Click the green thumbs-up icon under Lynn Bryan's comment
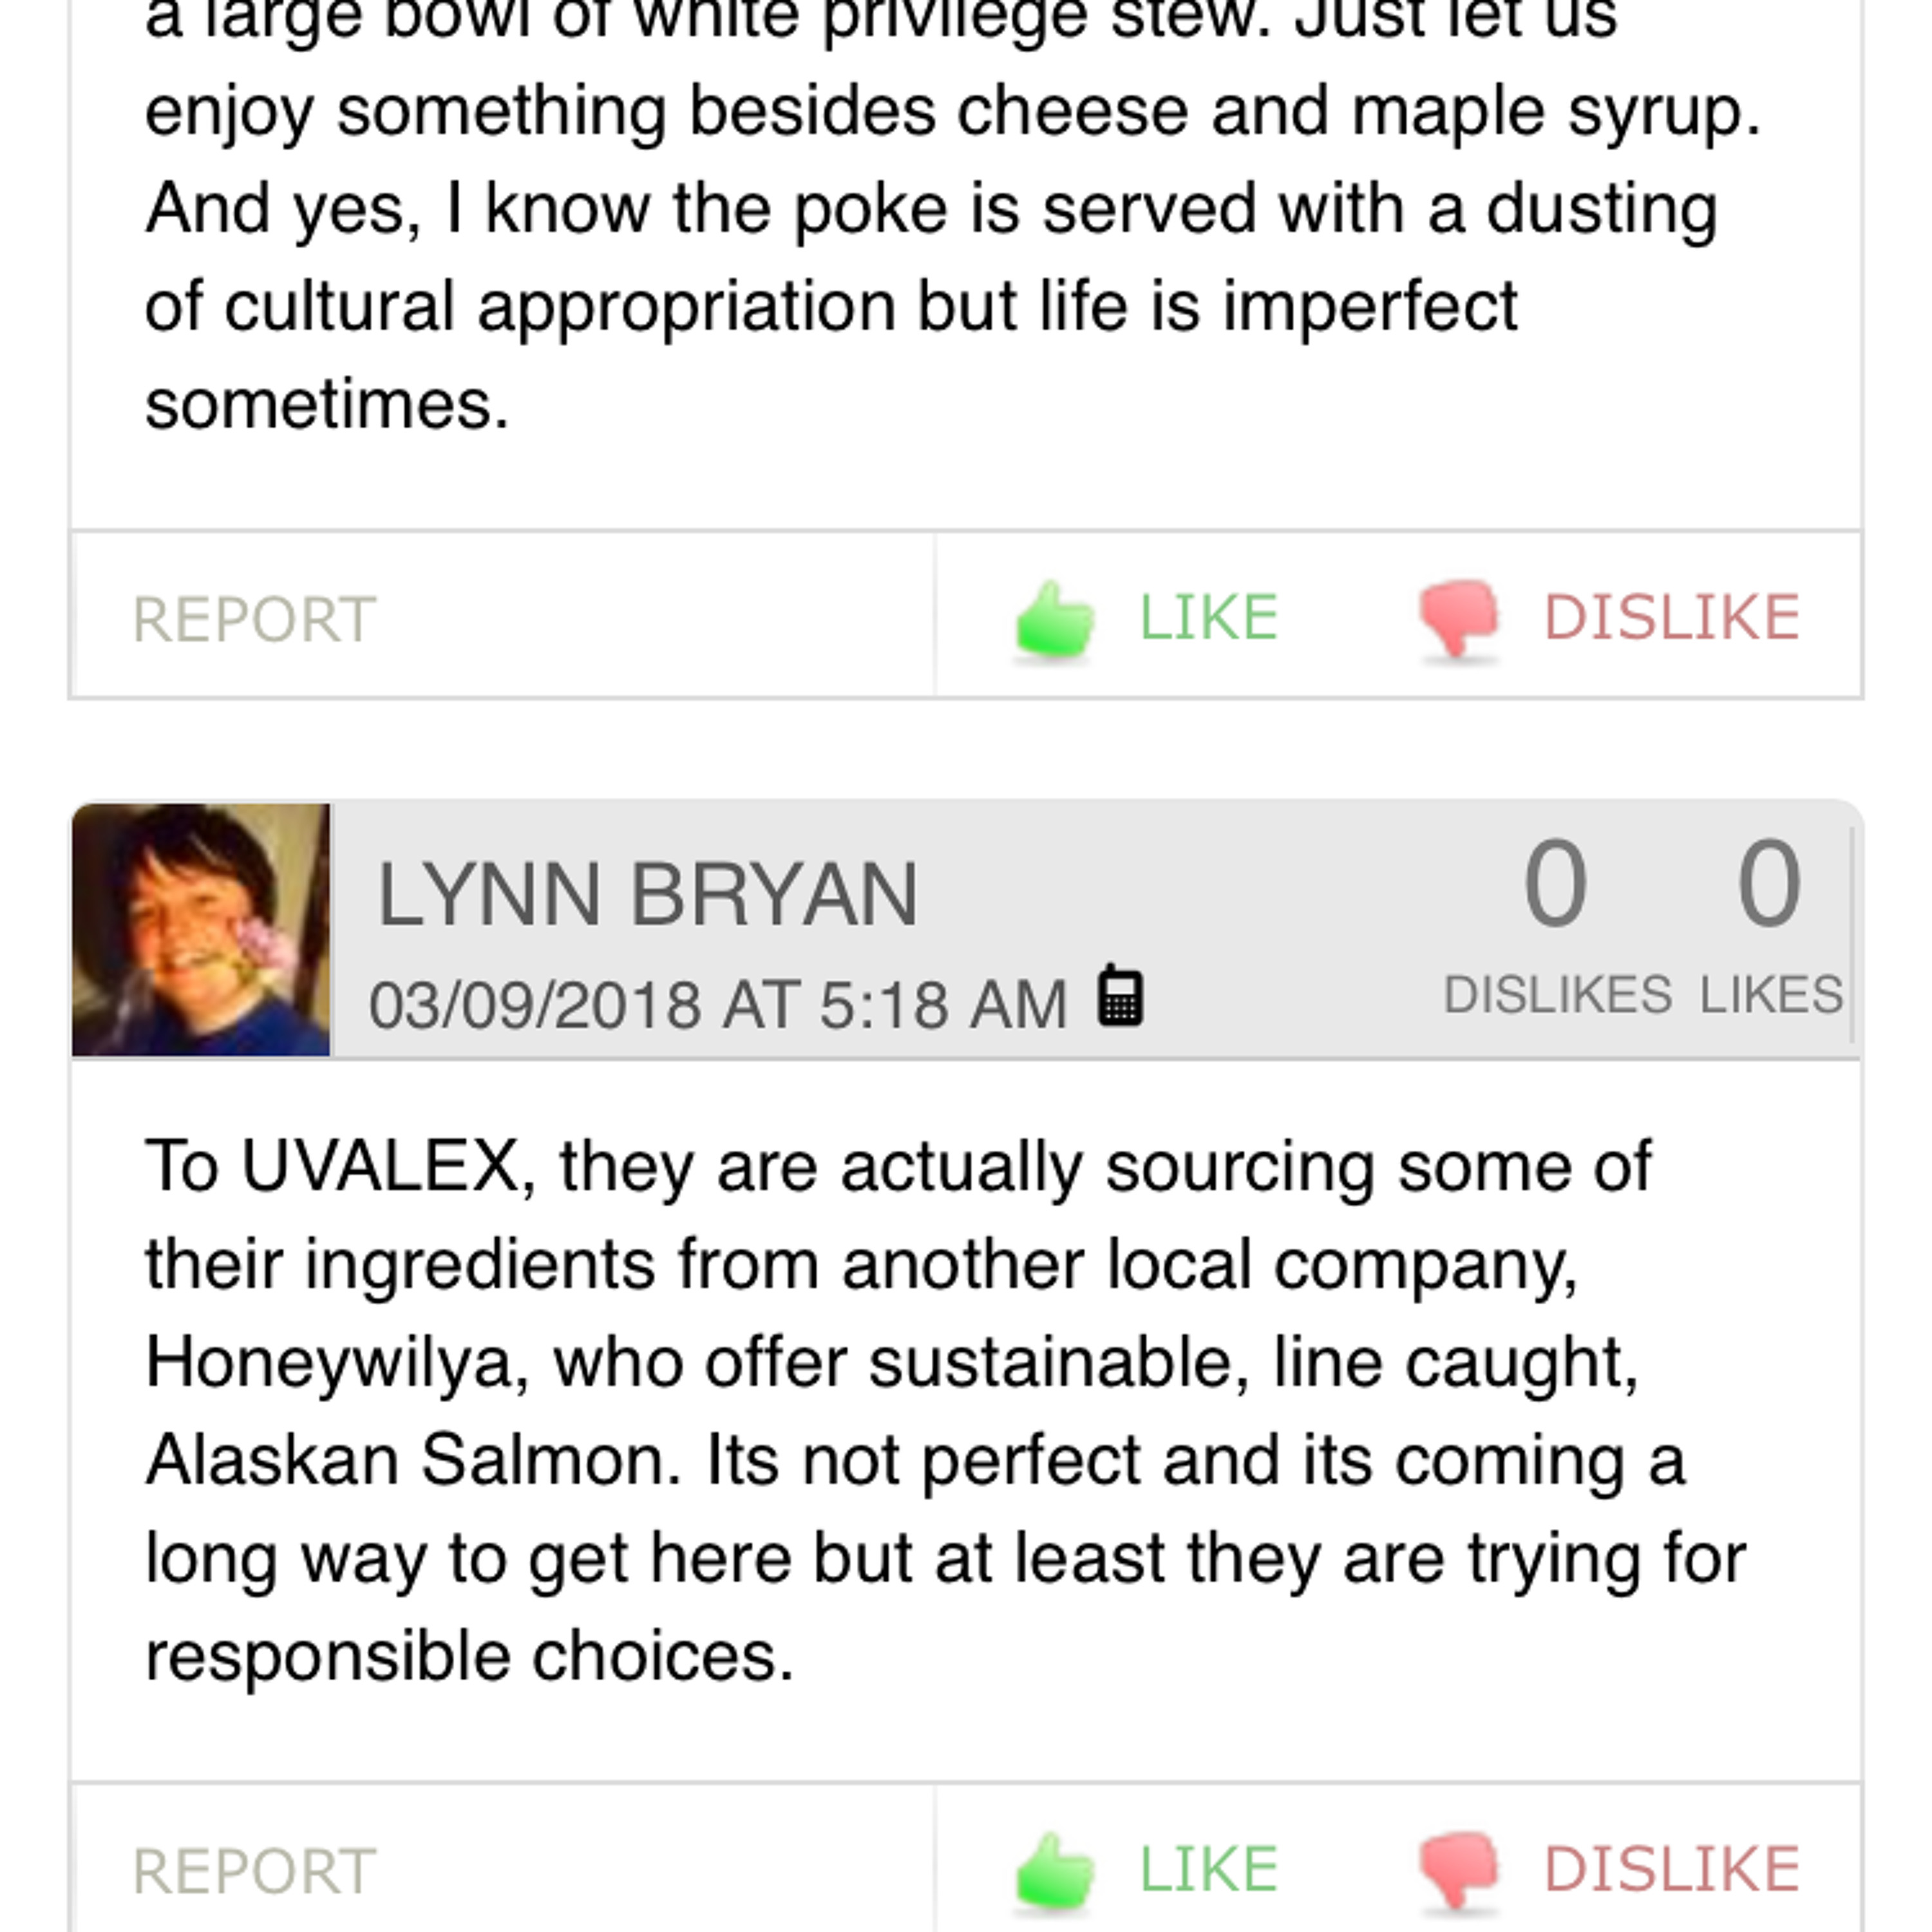 click(1055, 1870)
